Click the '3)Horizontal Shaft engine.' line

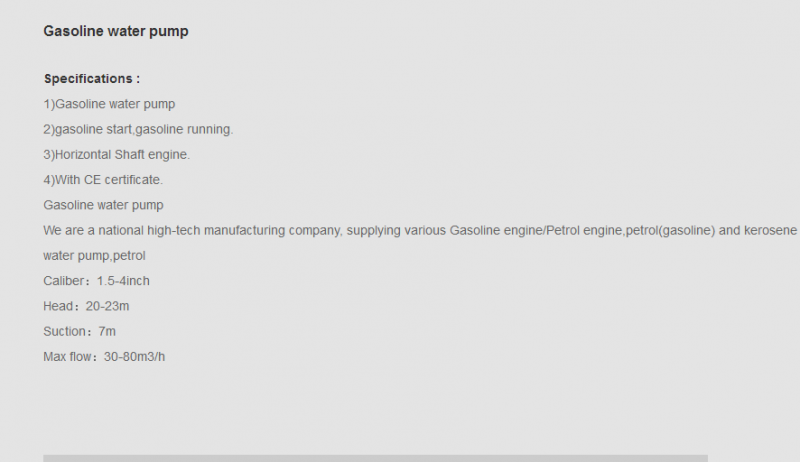tap(117, 155)
